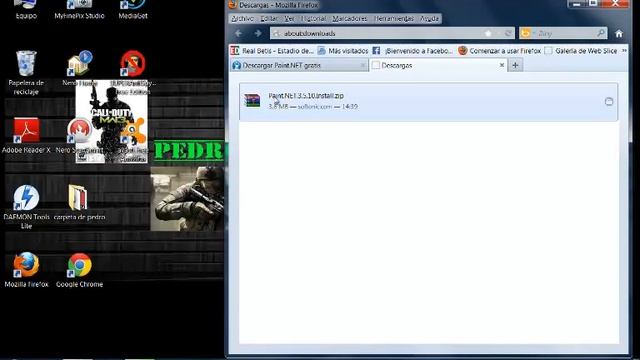Open a new tab with plus button
This screenshot has width=640, height=360.
coord(515,65)
